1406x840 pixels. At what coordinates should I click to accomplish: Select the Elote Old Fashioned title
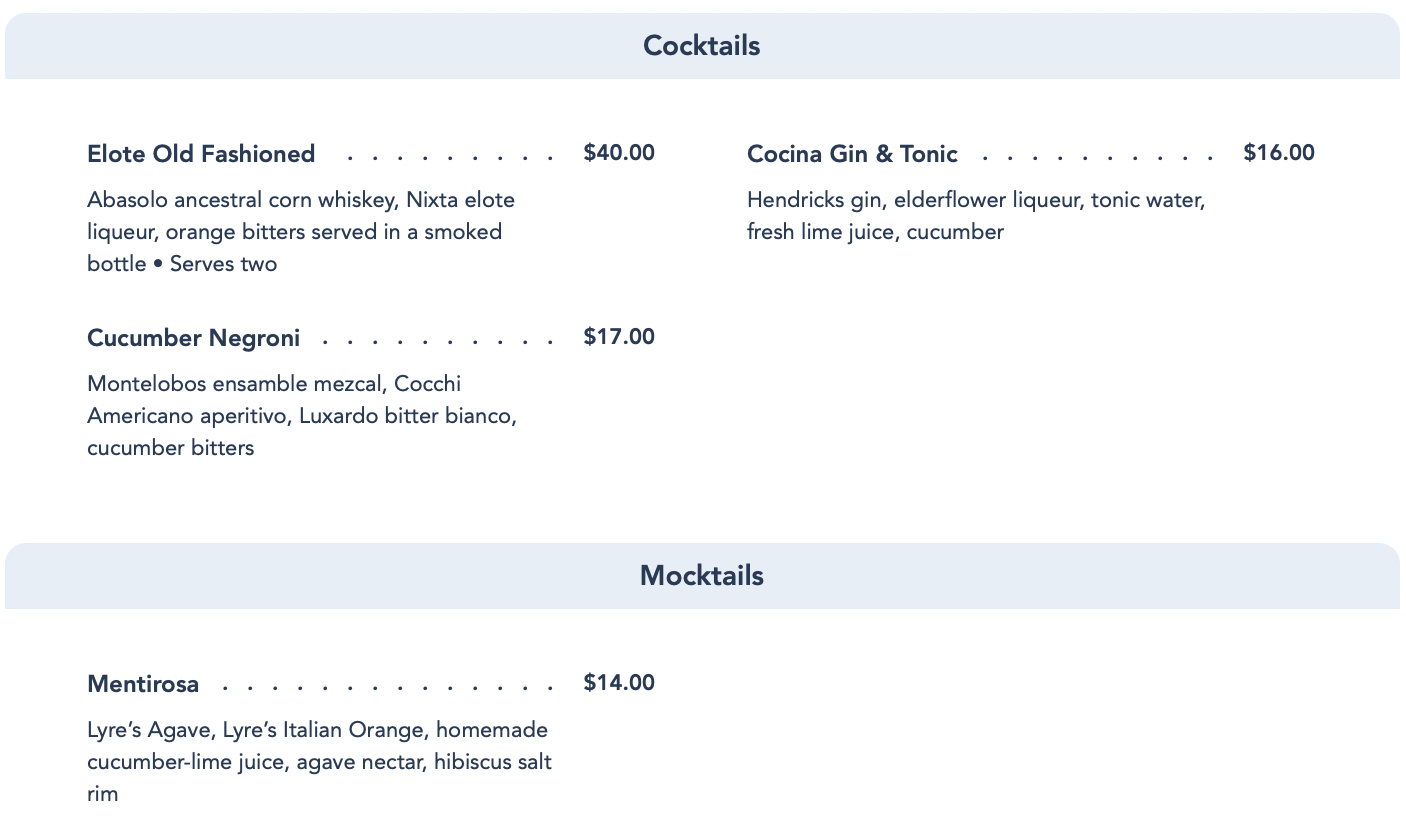click(201, 154)
